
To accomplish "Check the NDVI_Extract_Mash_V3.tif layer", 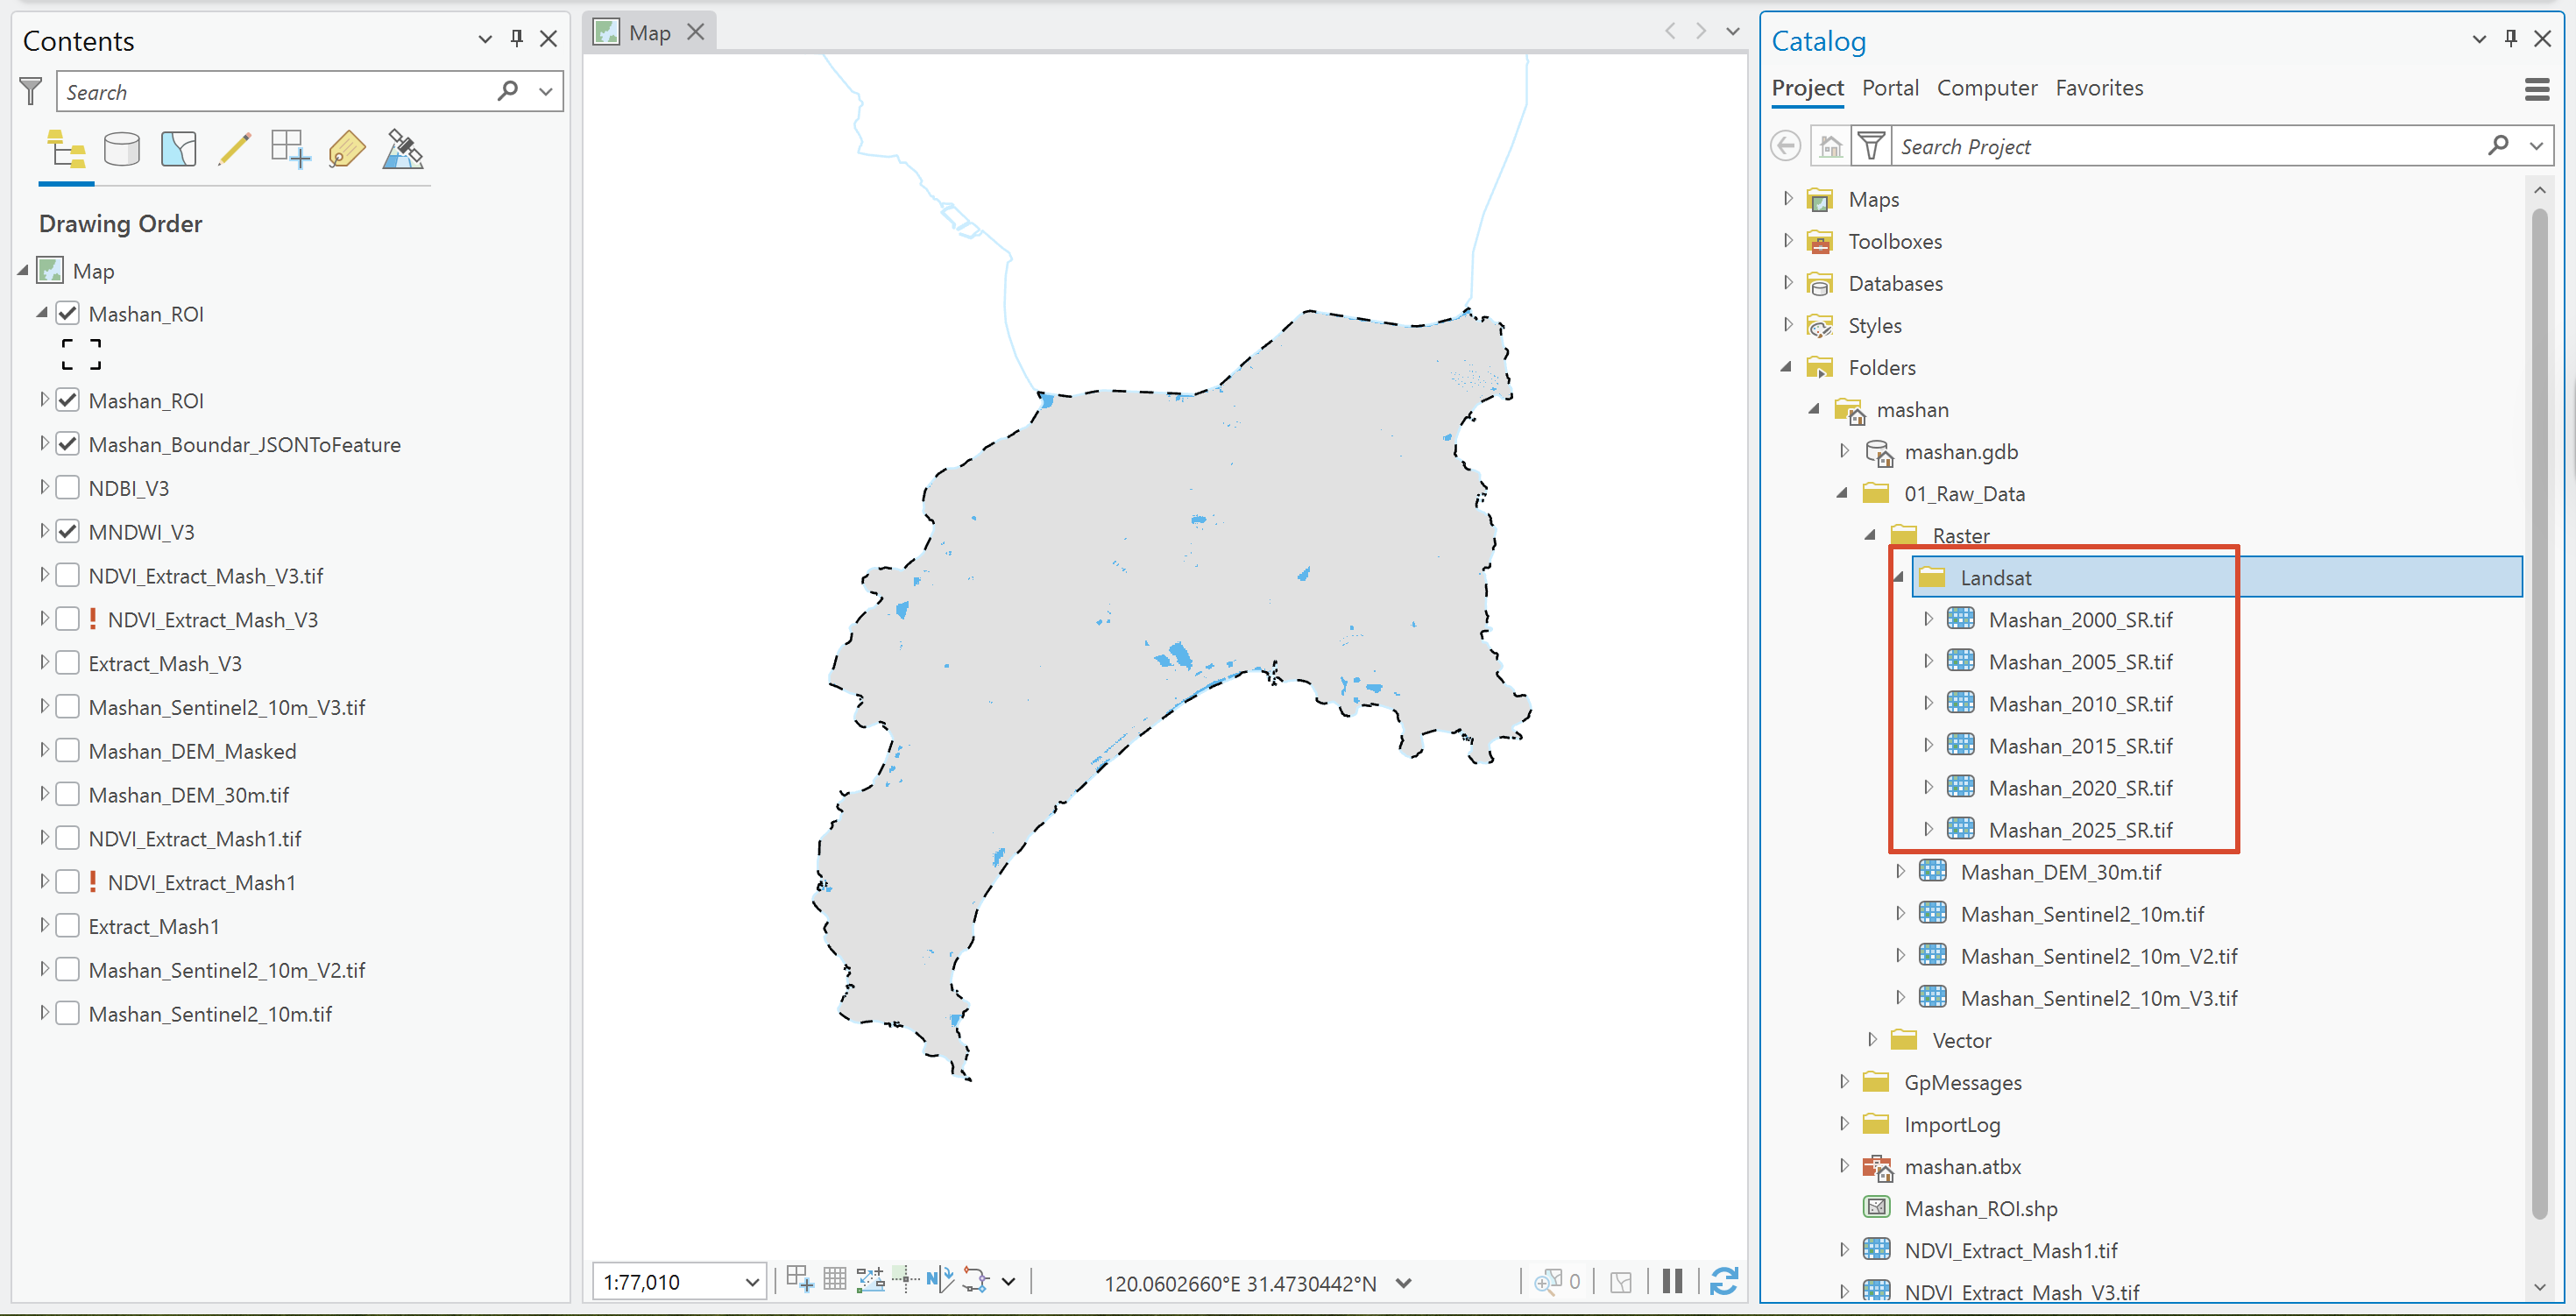I will tap(67, 575).
